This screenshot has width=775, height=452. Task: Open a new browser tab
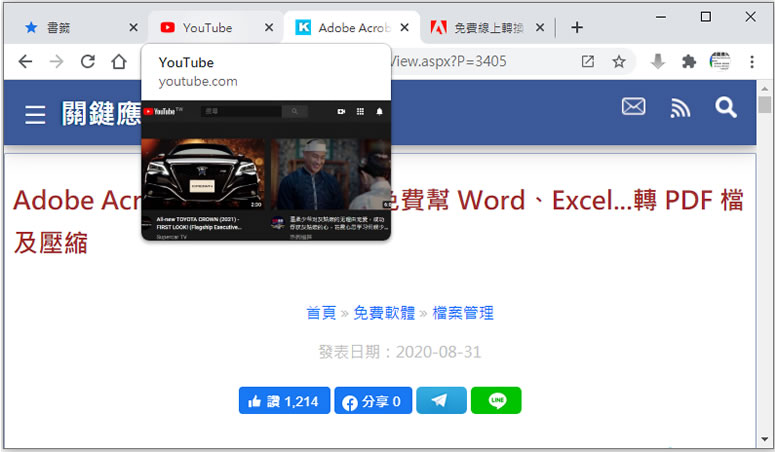576,28
